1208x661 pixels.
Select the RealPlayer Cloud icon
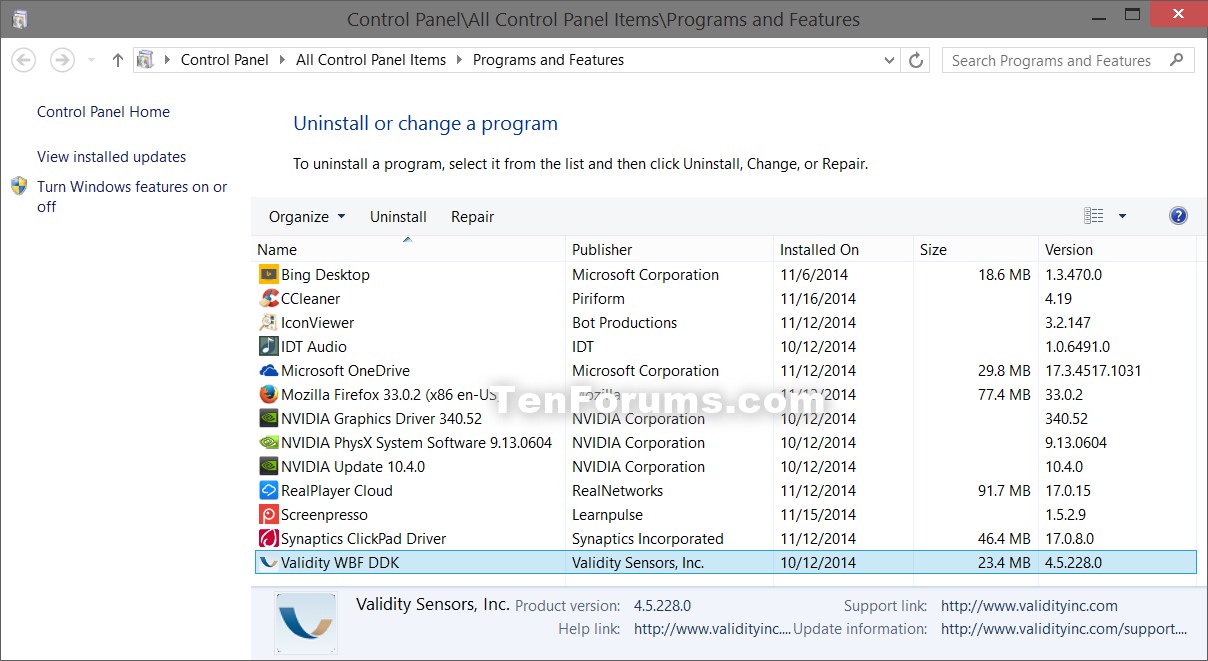pyautogui.click(x=268, y=490)
